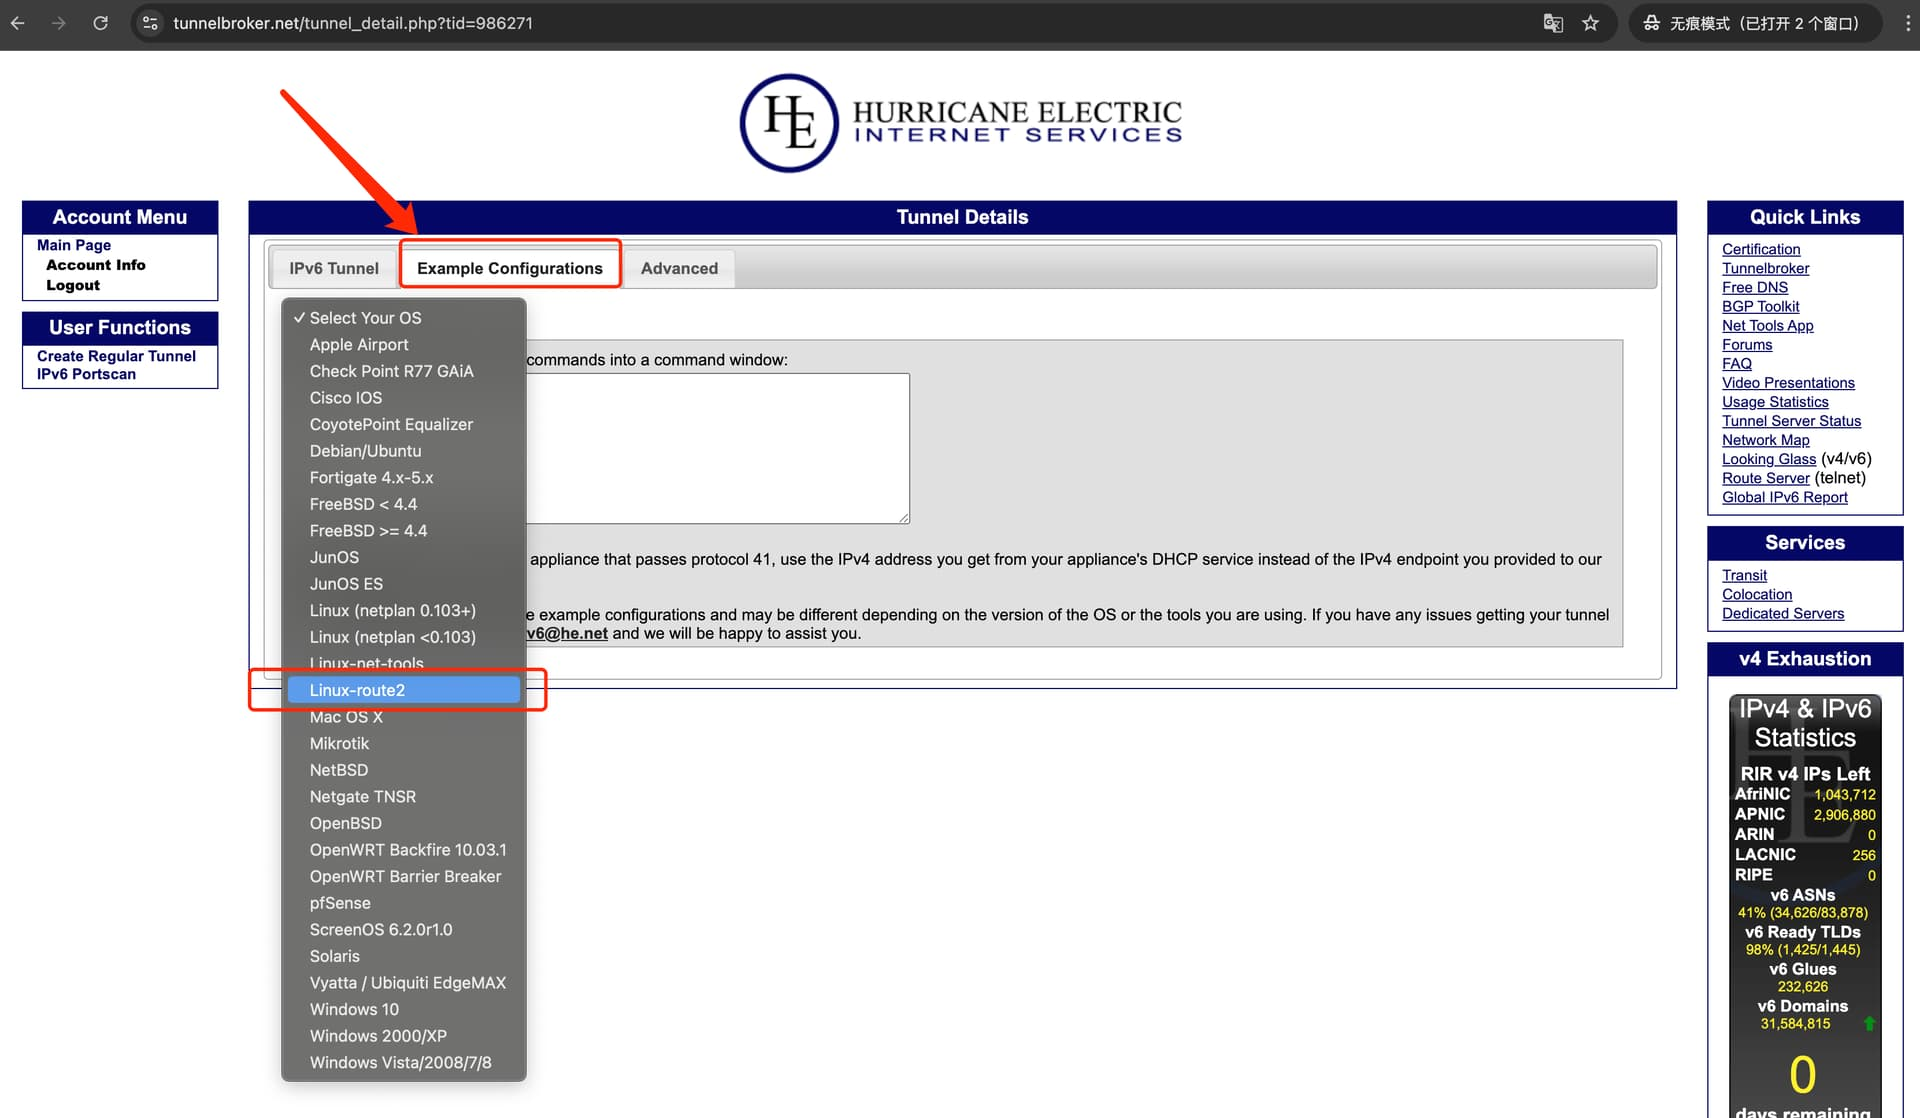Switch to the Advanced tab
The image size is (1920, 1118).
pos(679,268)
